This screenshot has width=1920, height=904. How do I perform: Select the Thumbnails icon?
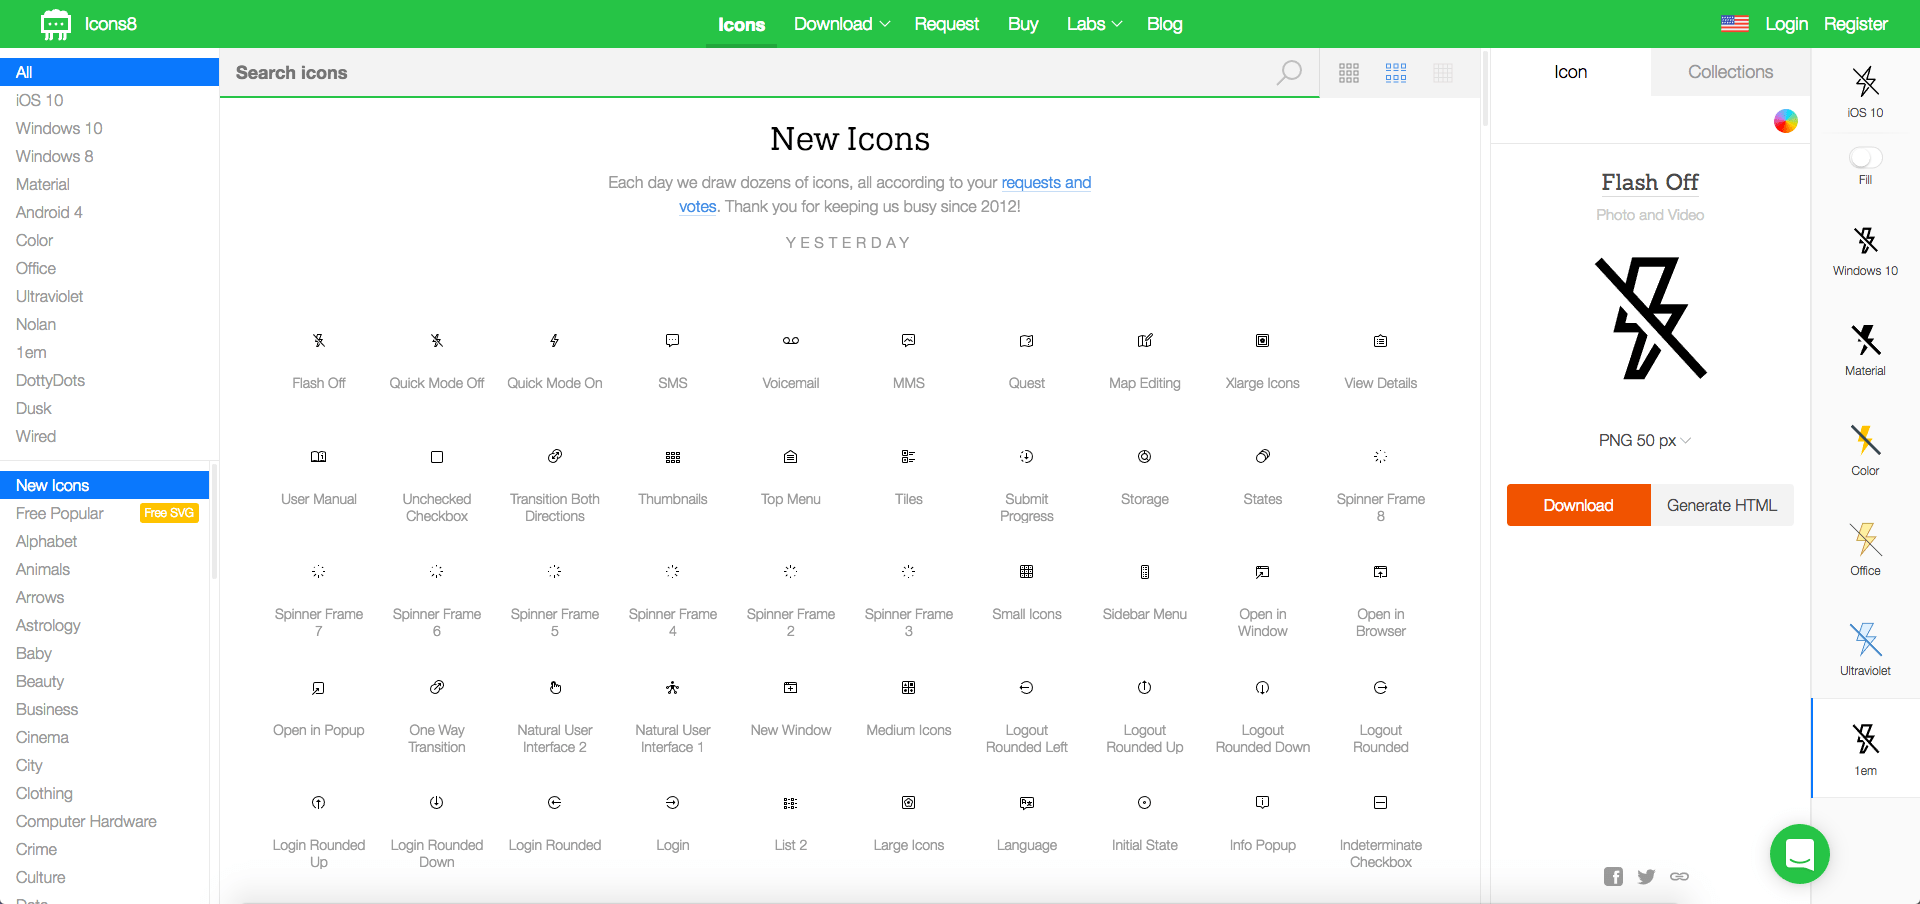click(673, 457)
